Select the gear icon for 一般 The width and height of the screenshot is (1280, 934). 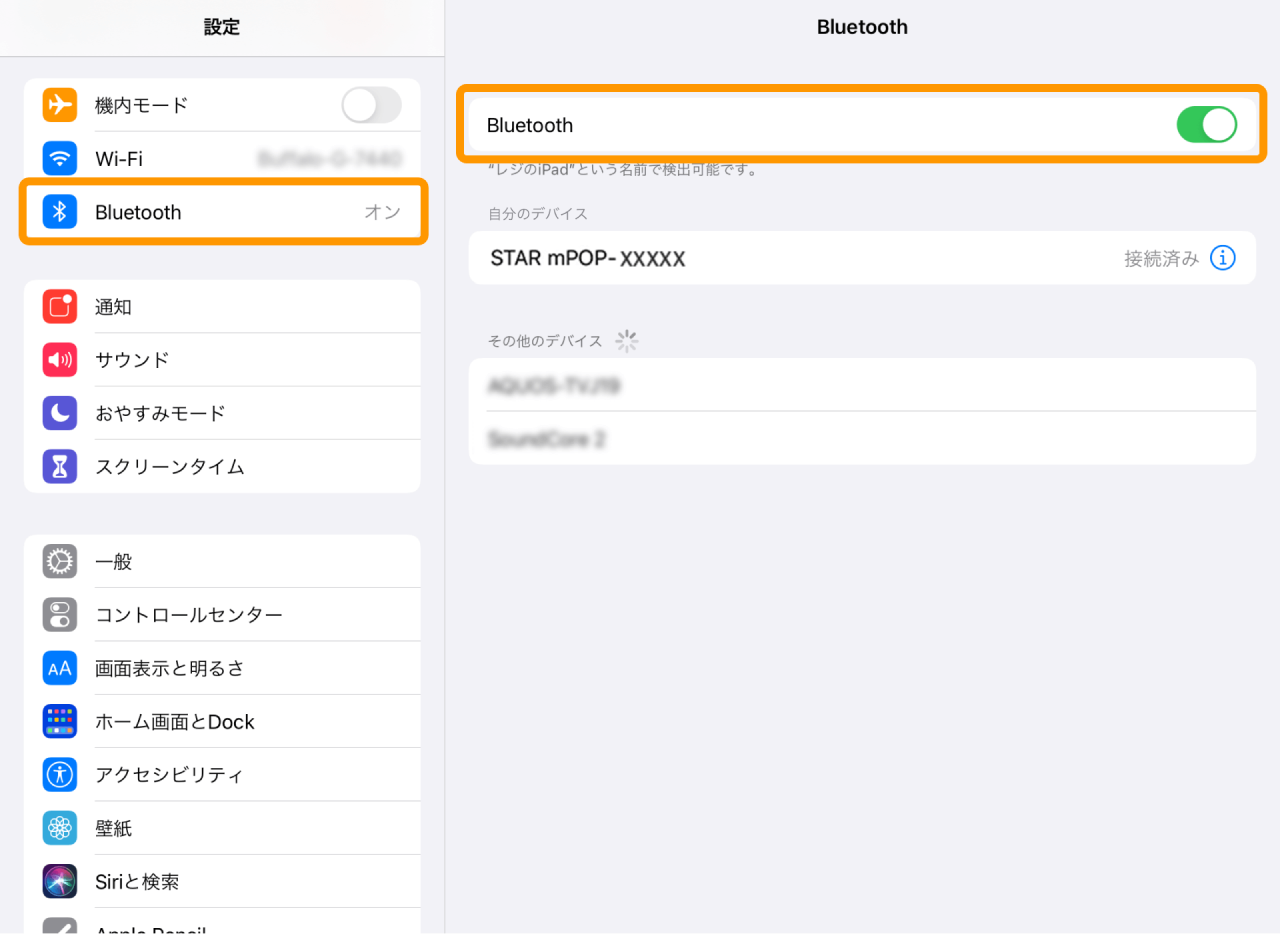pyautogui.click(x=59, y=561)
